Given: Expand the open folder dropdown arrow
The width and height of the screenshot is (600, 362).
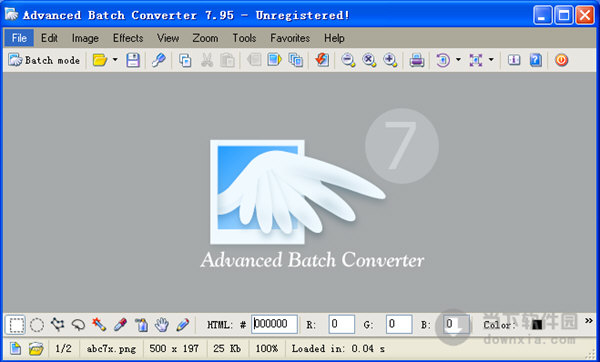Looking at the screenshot, I should pyautogui.click(x=115, y=60).
